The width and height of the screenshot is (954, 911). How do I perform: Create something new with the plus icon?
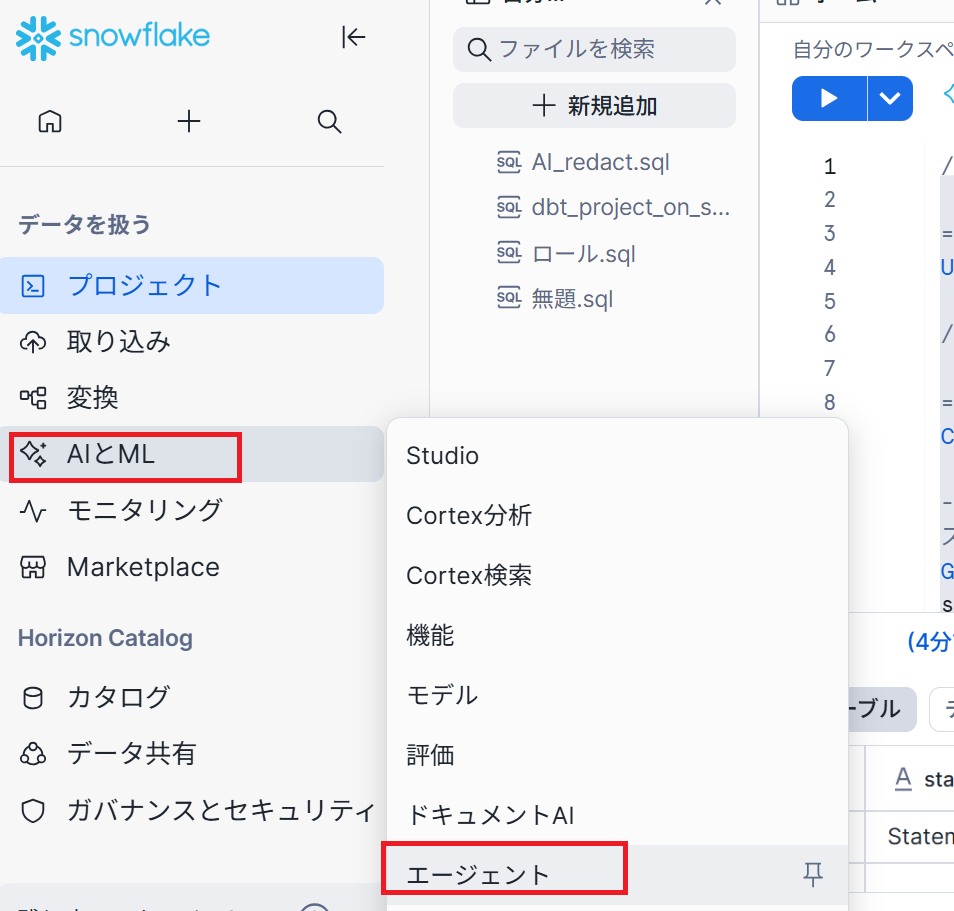tap(189, 121)
